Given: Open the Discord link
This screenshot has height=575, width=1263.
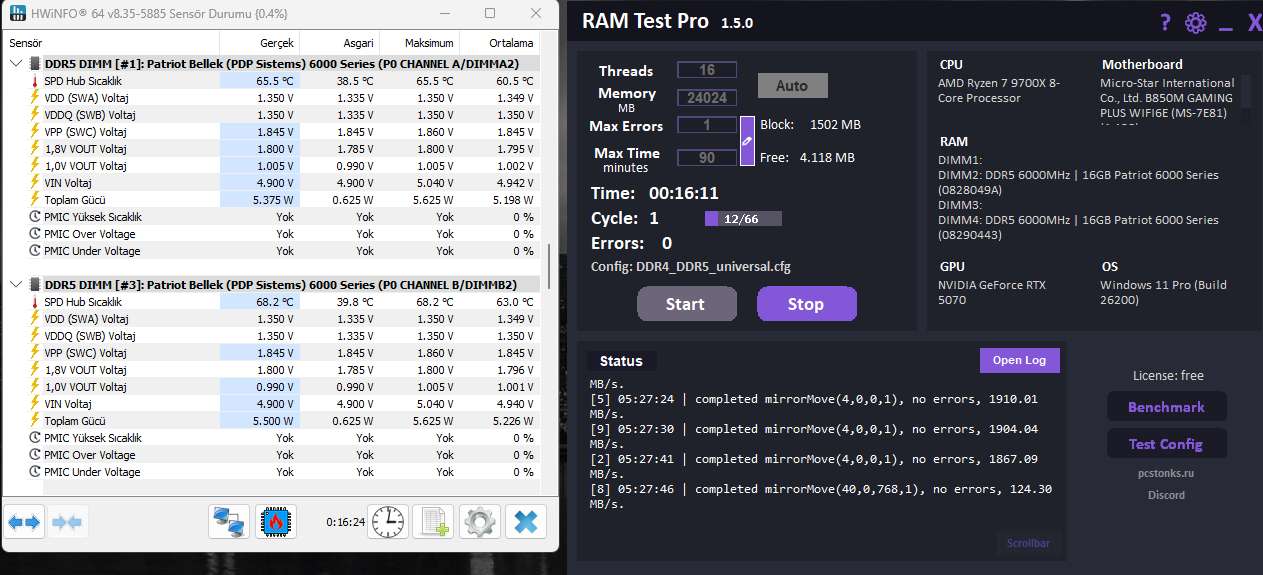Looking at the screenshot, I should (x=1166, y=495).
